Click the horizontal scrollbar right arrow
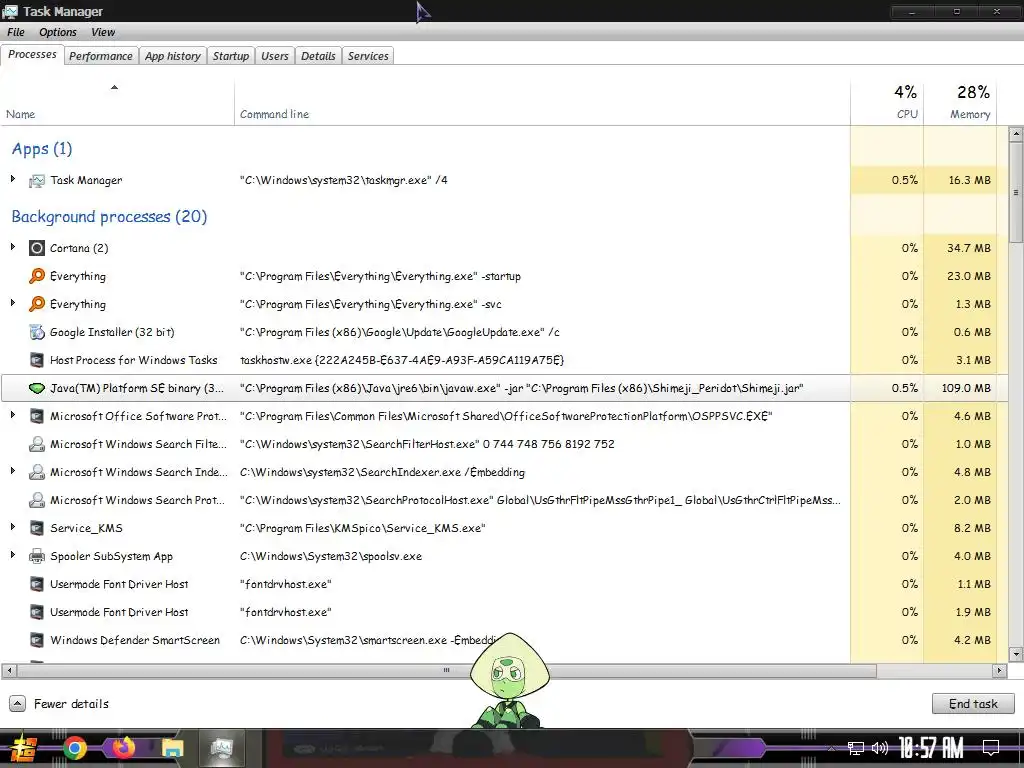The height and width of the screenshot is (768, 1024). pos(999,671)
